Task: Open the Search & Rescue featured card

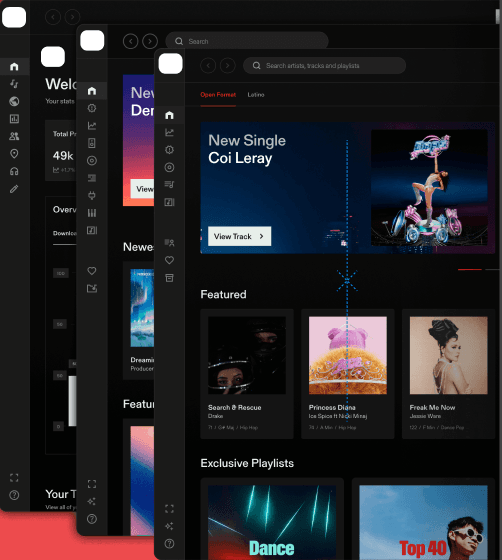Action: (x=247, y=374)
